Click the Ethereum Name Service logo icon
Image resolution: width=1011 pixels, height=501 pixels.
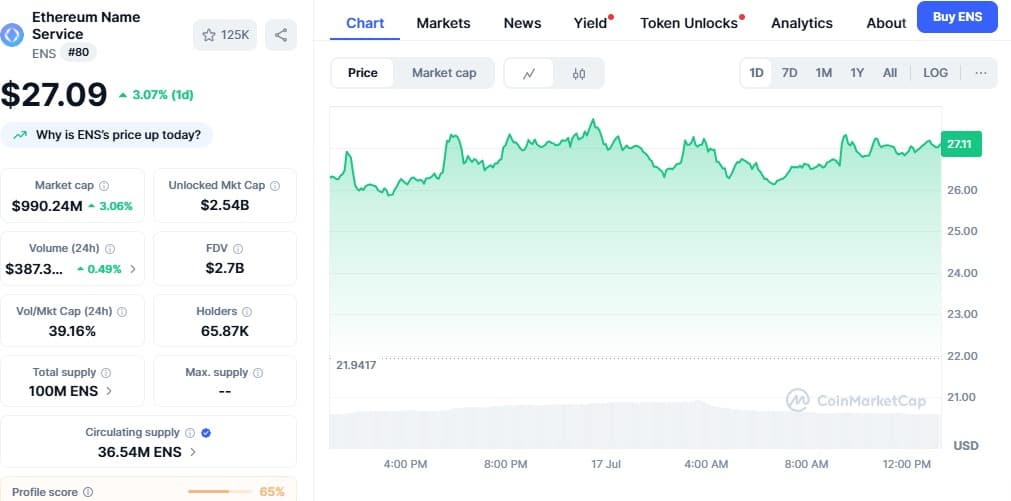(12, 35)
